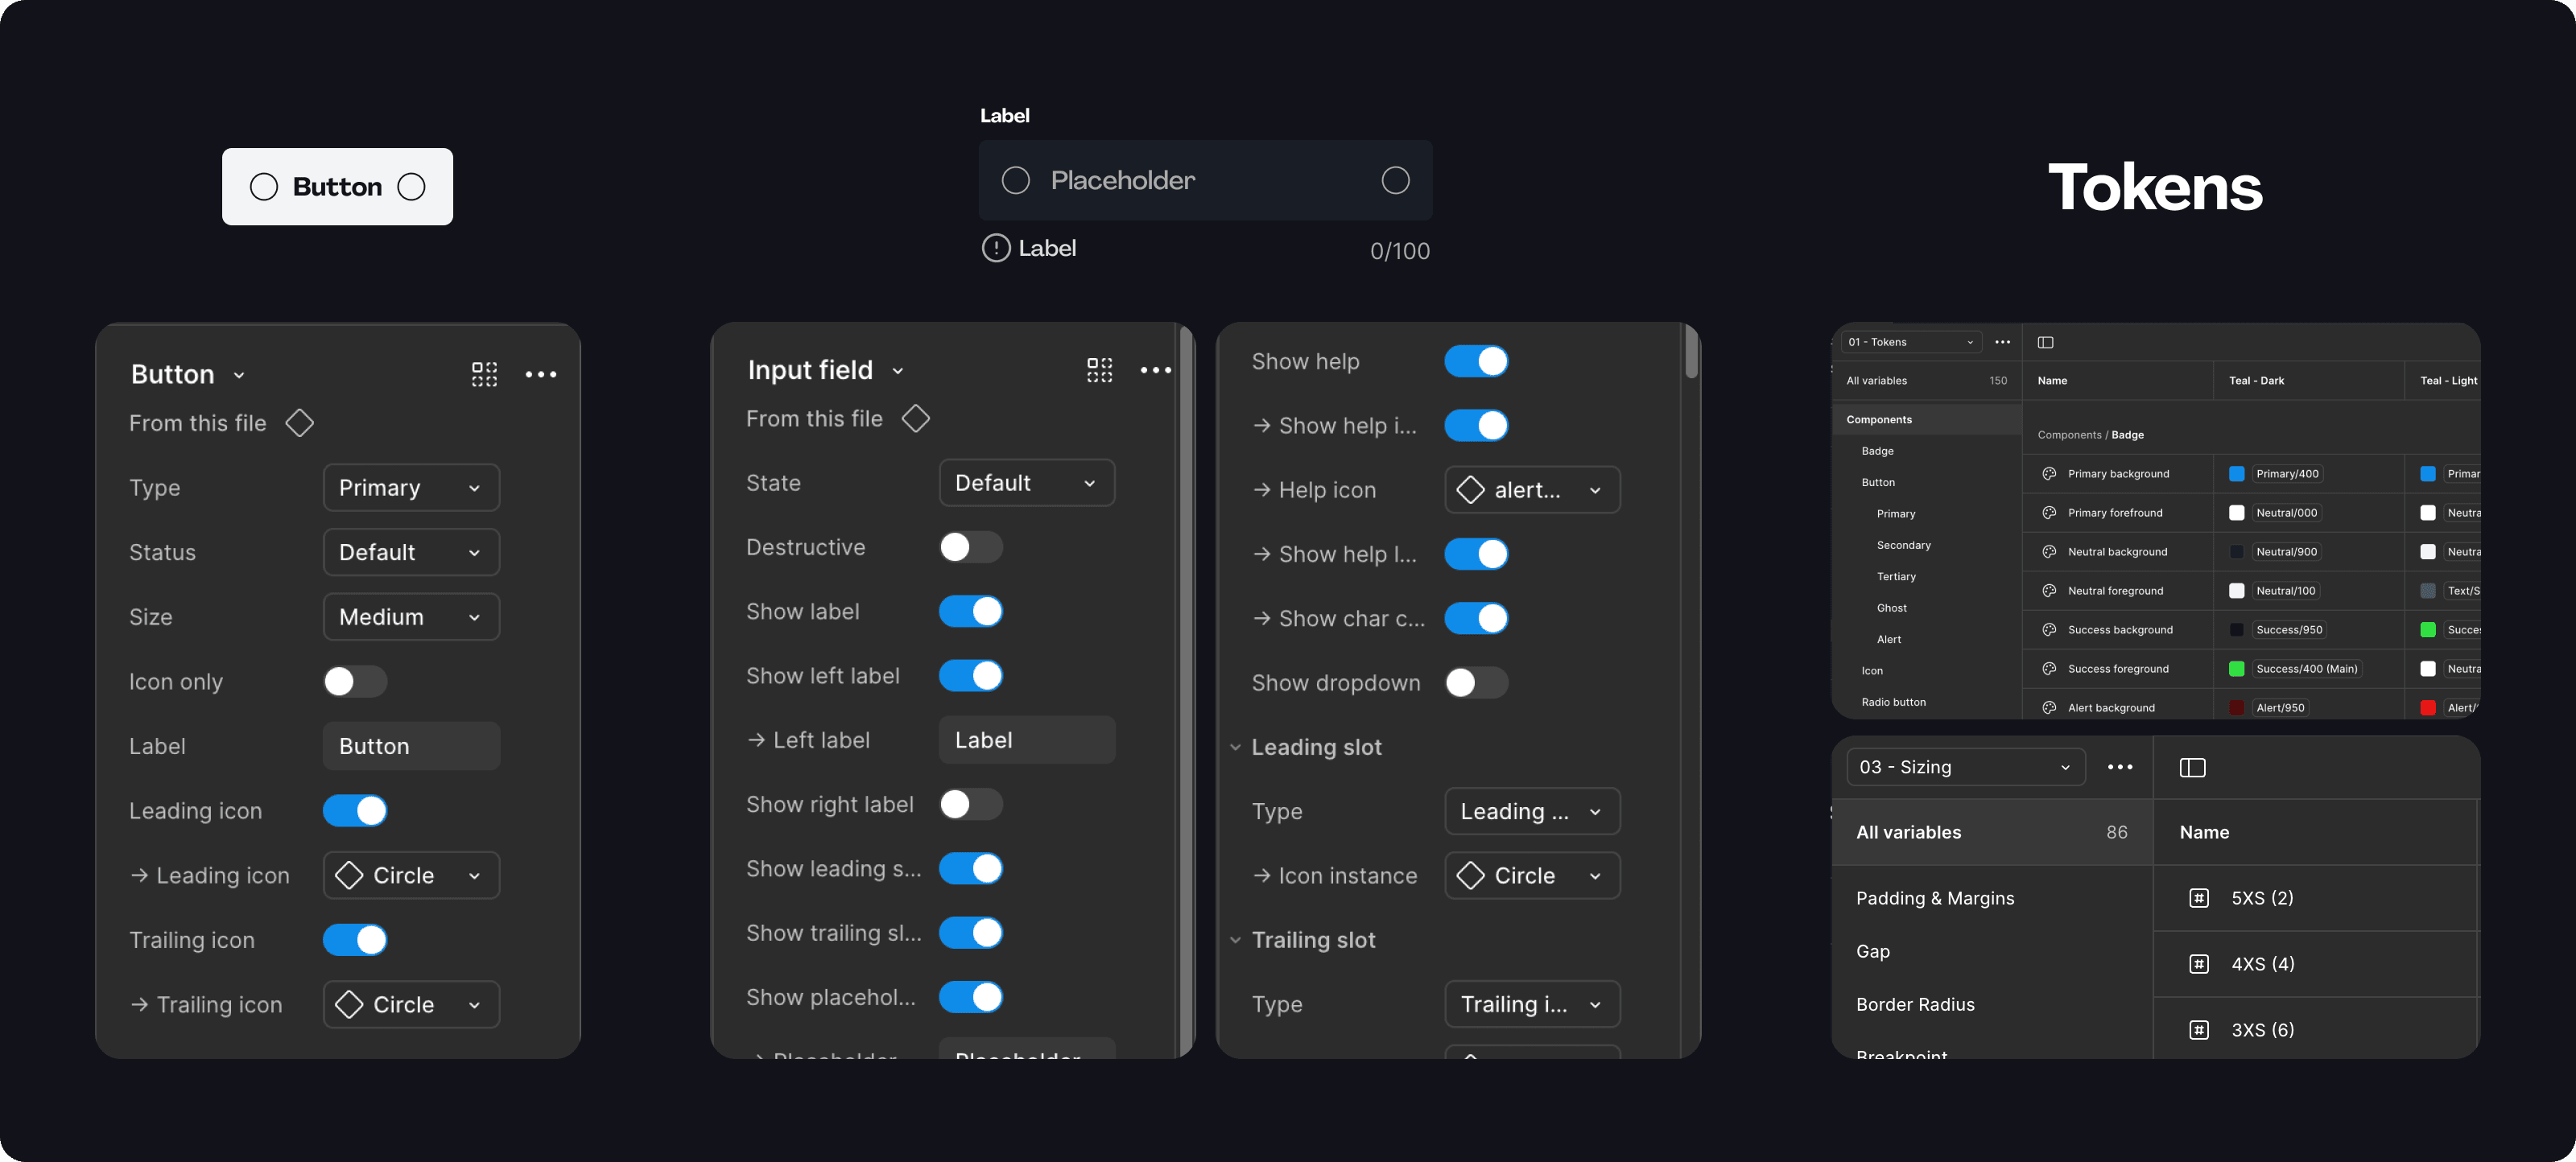Select Border Radius in the Sizing sidebar
The height and width of the screenshot is (1162, 2576).
1914,1004
